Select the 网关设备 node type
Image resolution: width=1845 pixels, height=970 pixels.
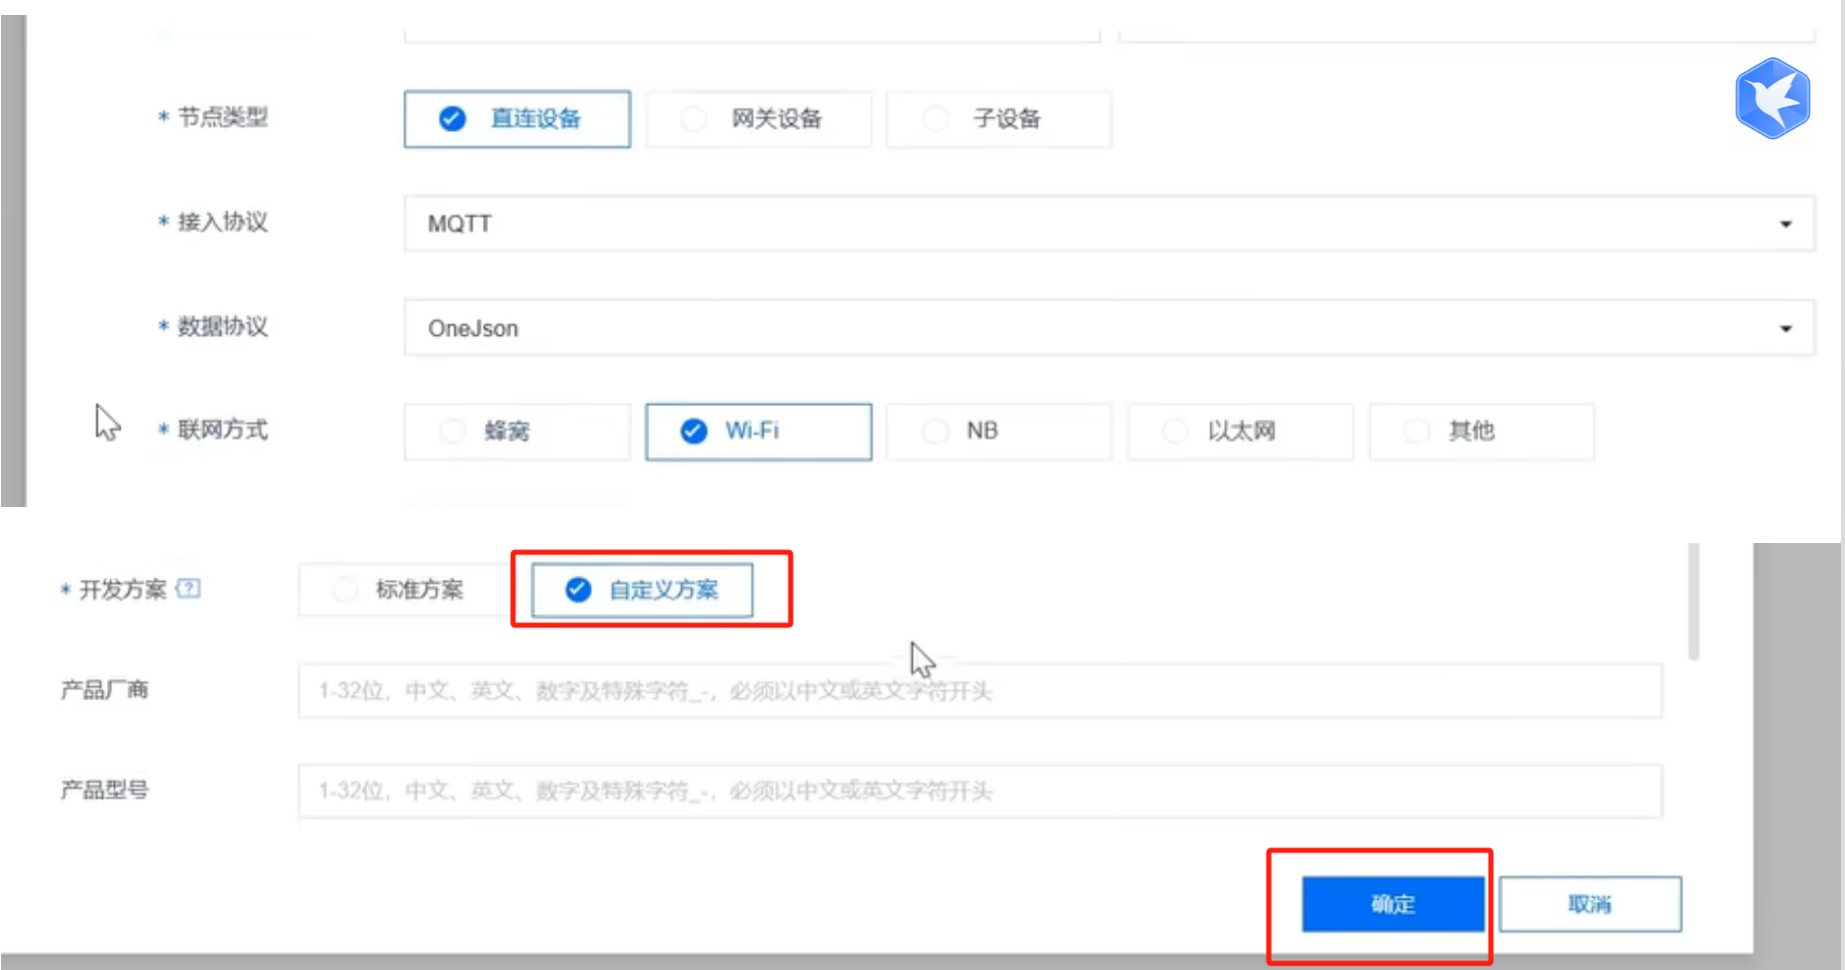coord(758,119)
